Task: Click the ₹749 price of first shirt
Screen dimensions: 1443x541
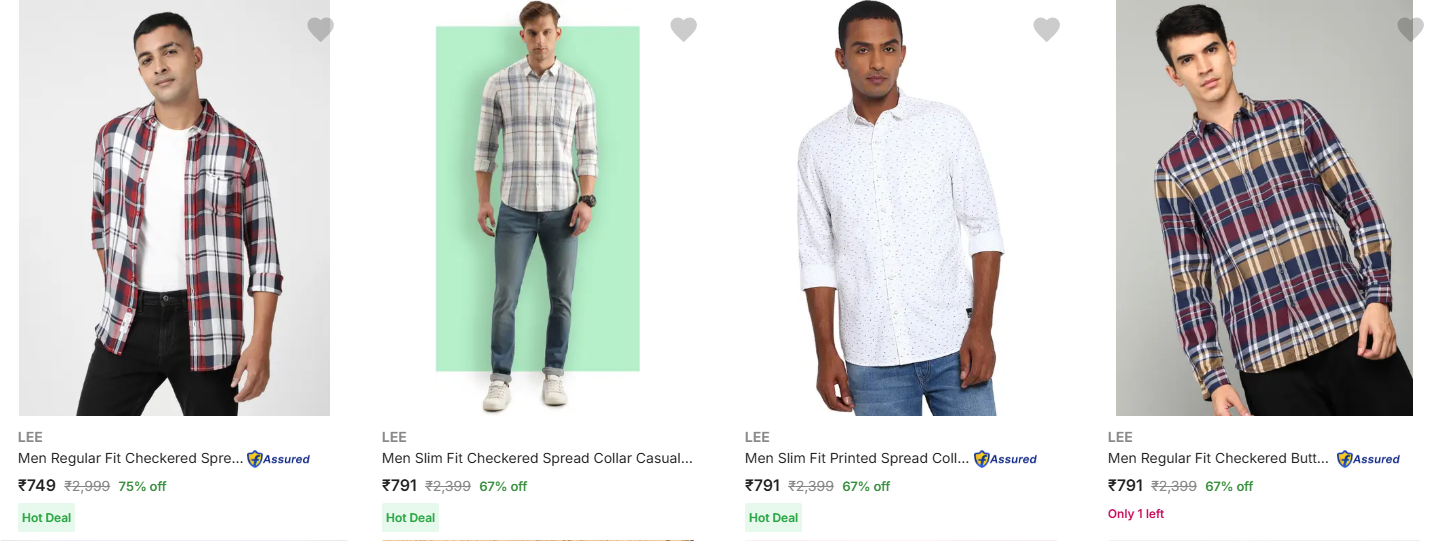Action: [37, 486]
